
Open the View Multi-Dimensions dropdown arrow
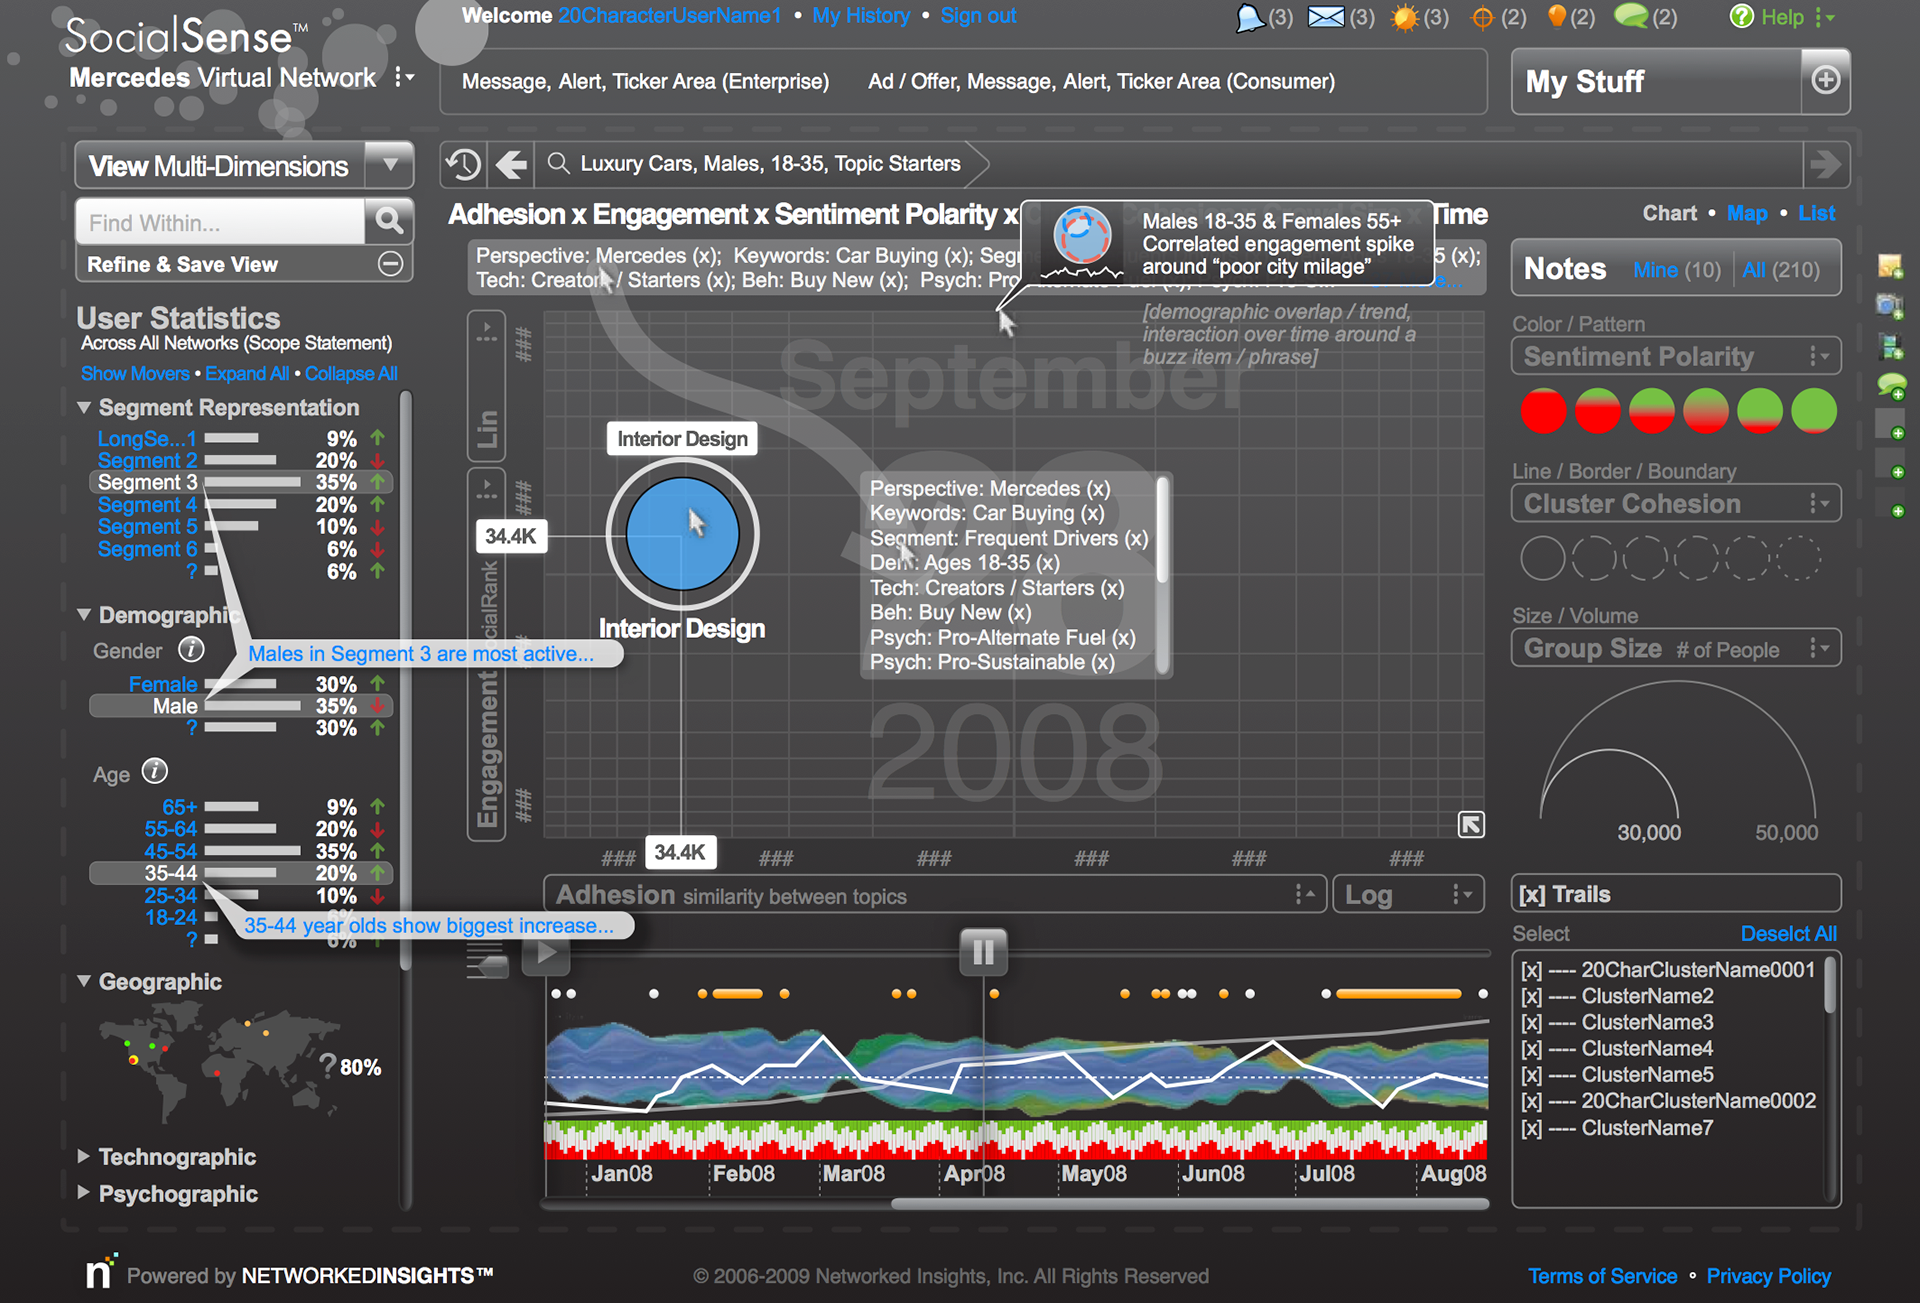click(x=390, y=164)
